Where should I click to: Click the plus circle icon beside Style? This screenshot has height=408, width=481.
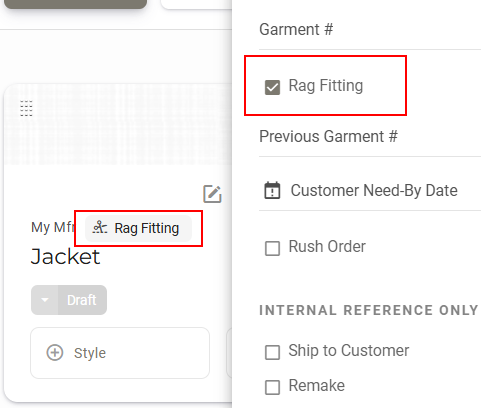click(x=55, y=353)
